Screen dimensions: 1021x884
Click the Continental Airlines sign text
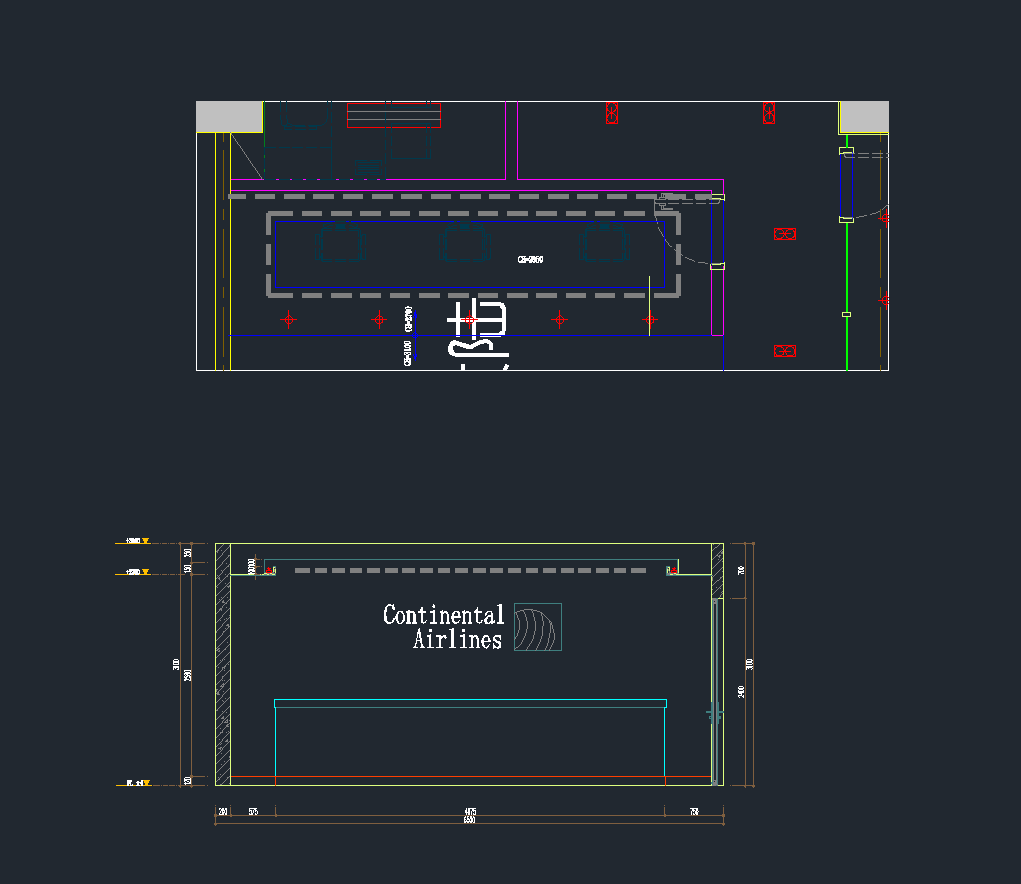444,627
